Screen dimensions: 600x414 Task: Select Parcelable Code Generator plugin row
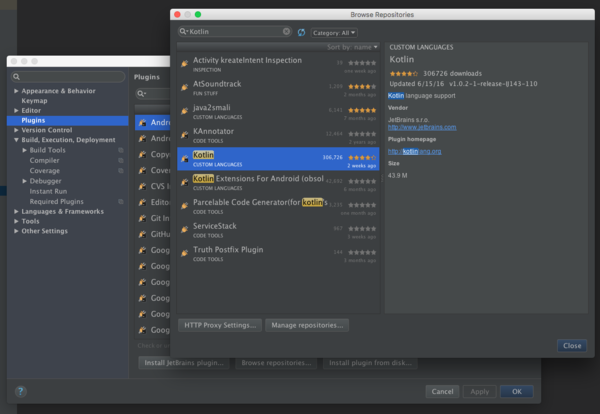[x=278, y=207]
